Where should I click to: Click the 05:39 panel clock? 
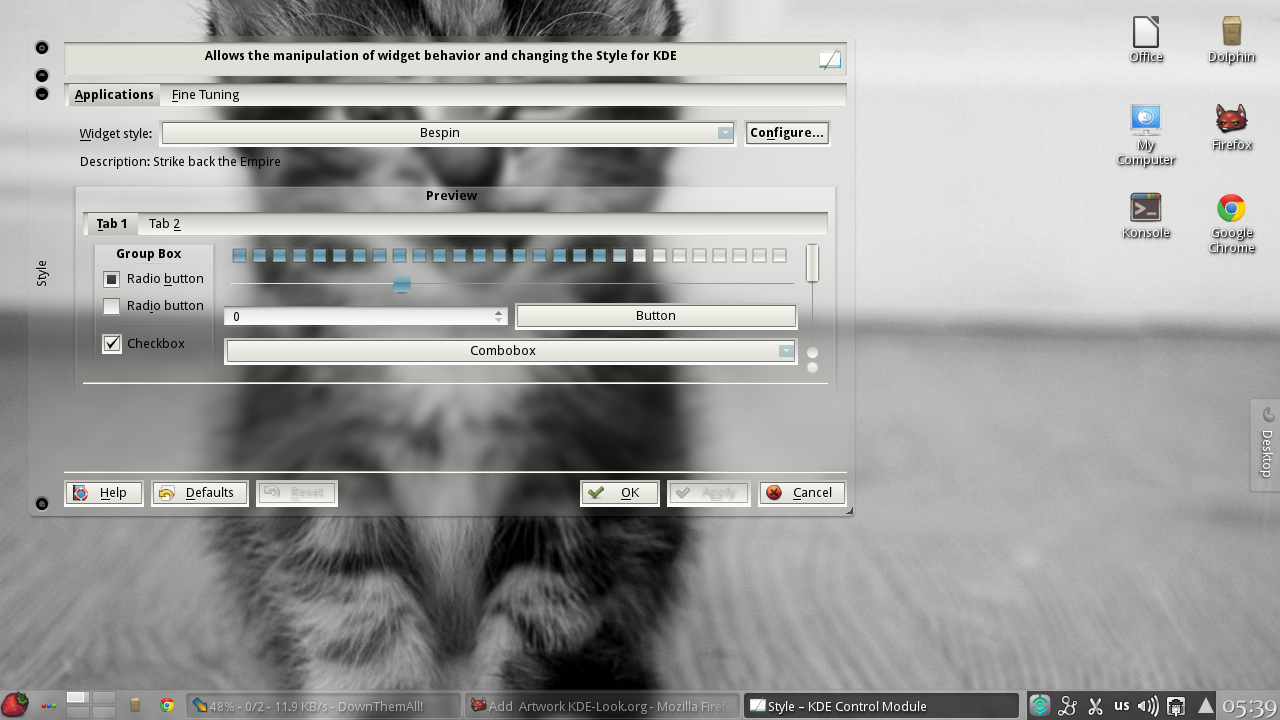coord(1249,706)
